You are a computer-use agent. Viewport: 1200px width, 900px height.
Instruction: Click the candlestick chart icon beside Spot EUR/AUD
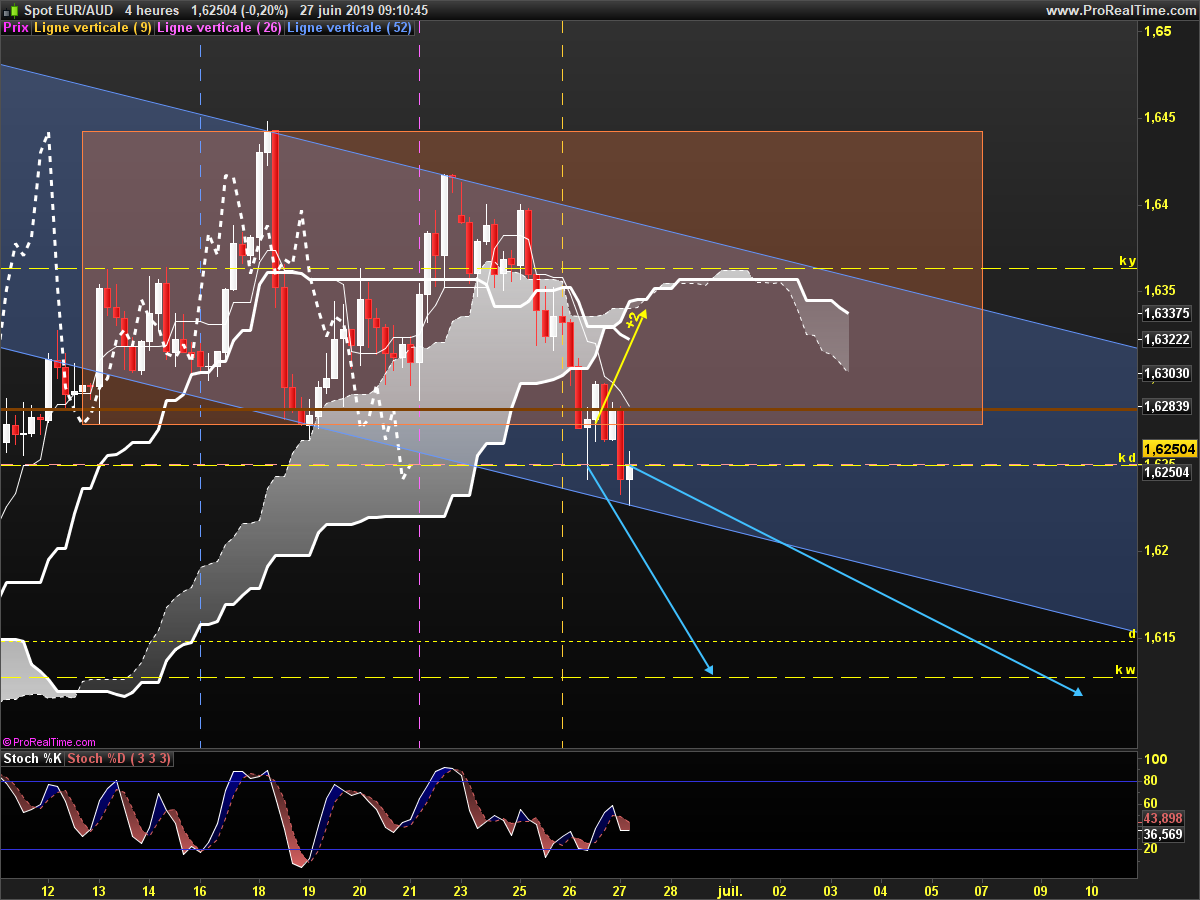point(8,10)
